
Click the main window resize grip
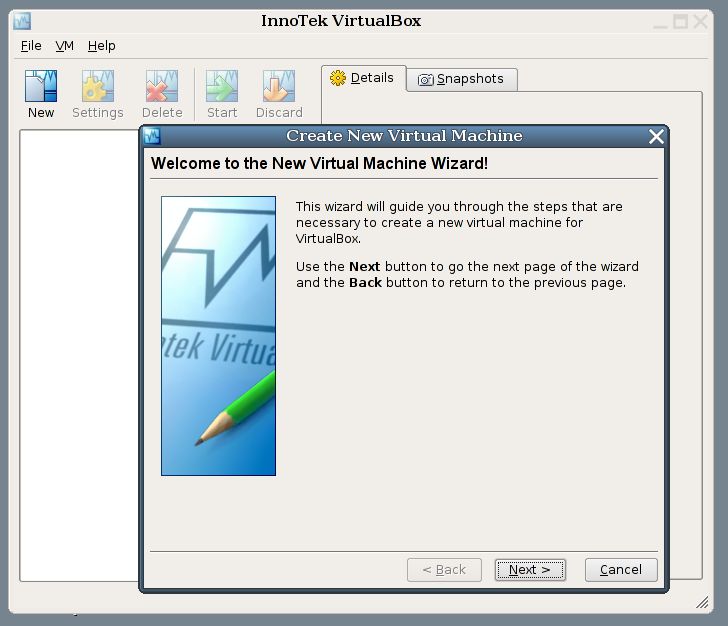[702, 602]
